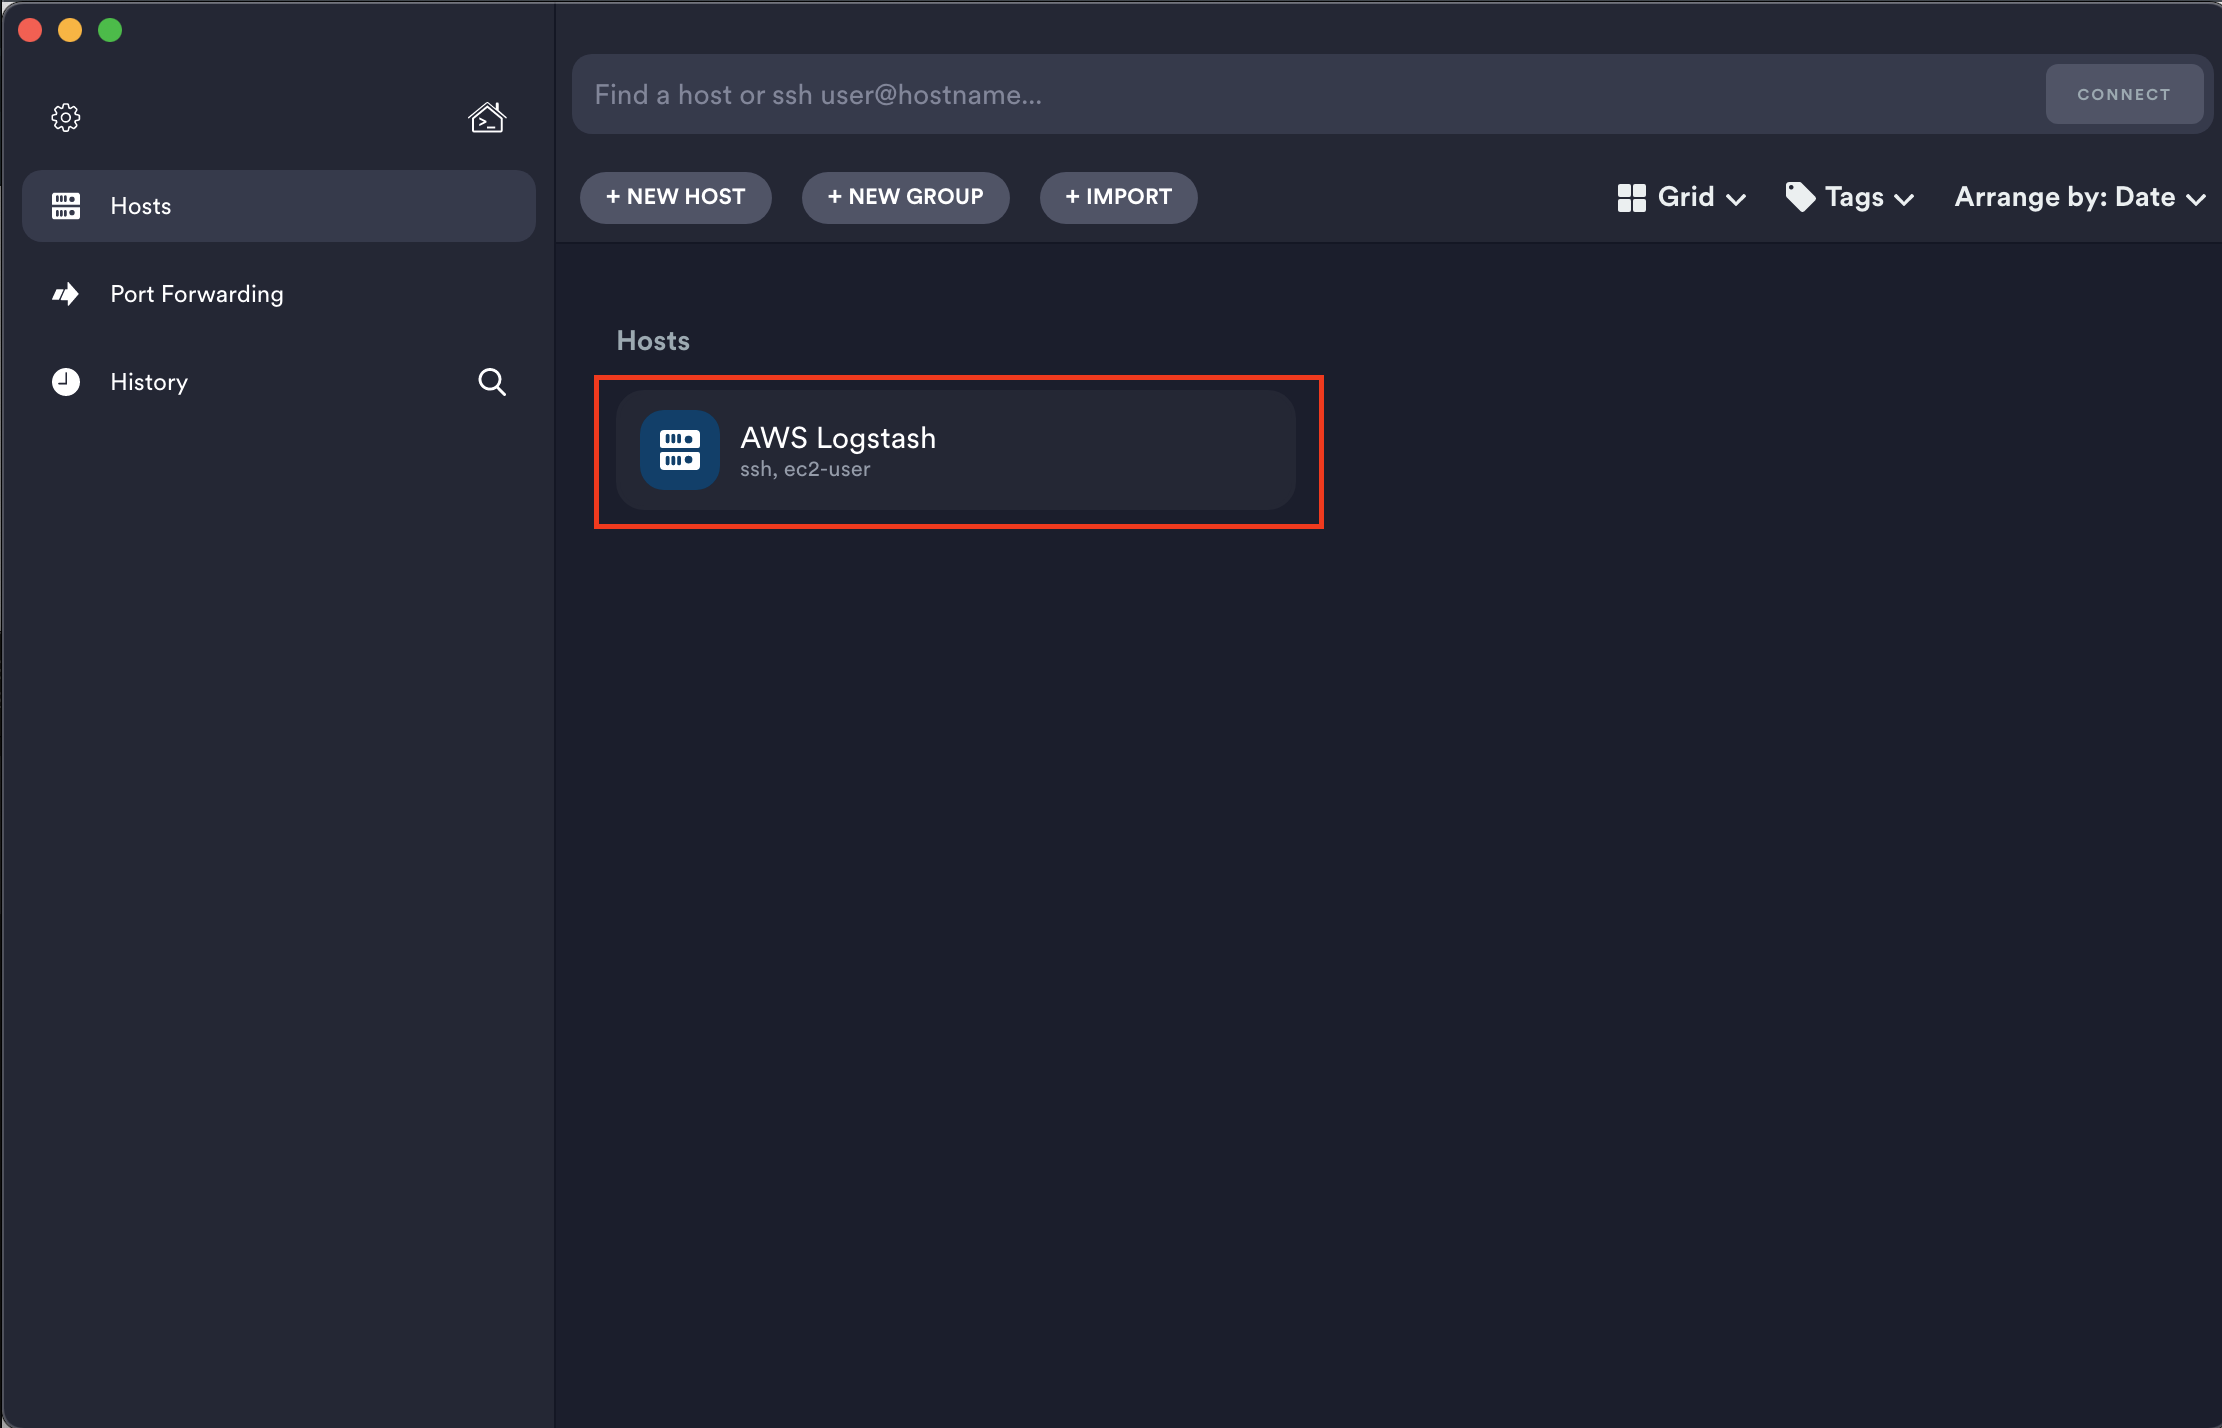Click the History search magnifier icon
Image resolution: width=2222 pixels, height=1428 pixels.
pos(491,382)
